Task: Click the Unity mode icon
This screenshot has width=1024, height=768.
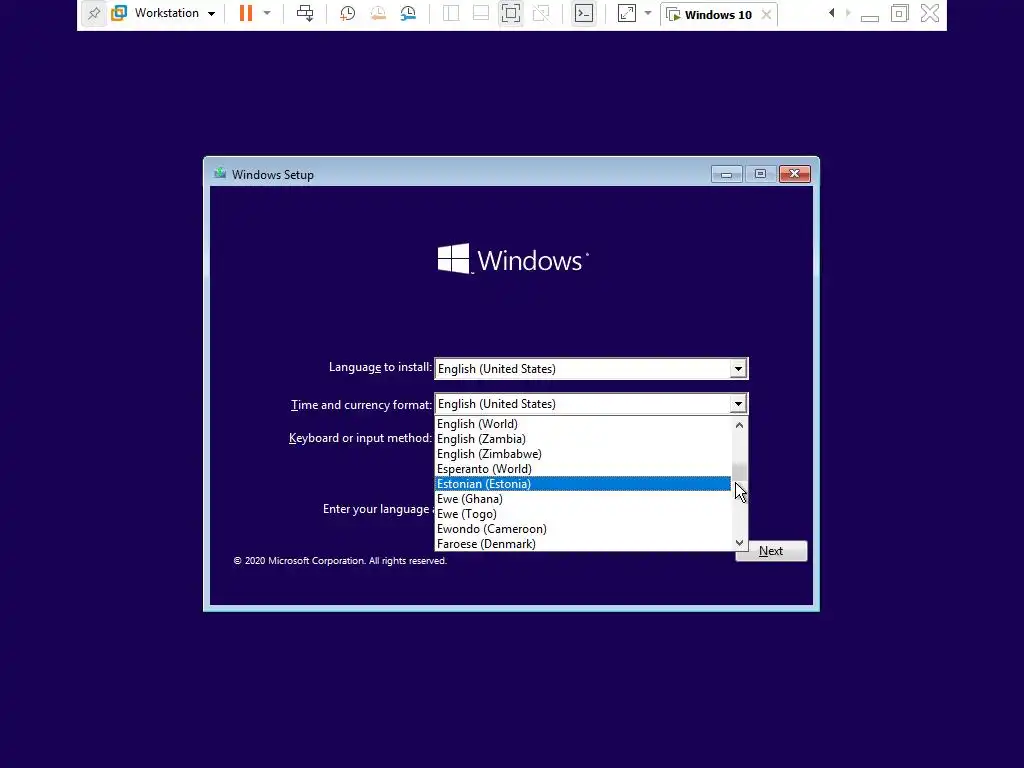Action: click(x=541, y=13)
